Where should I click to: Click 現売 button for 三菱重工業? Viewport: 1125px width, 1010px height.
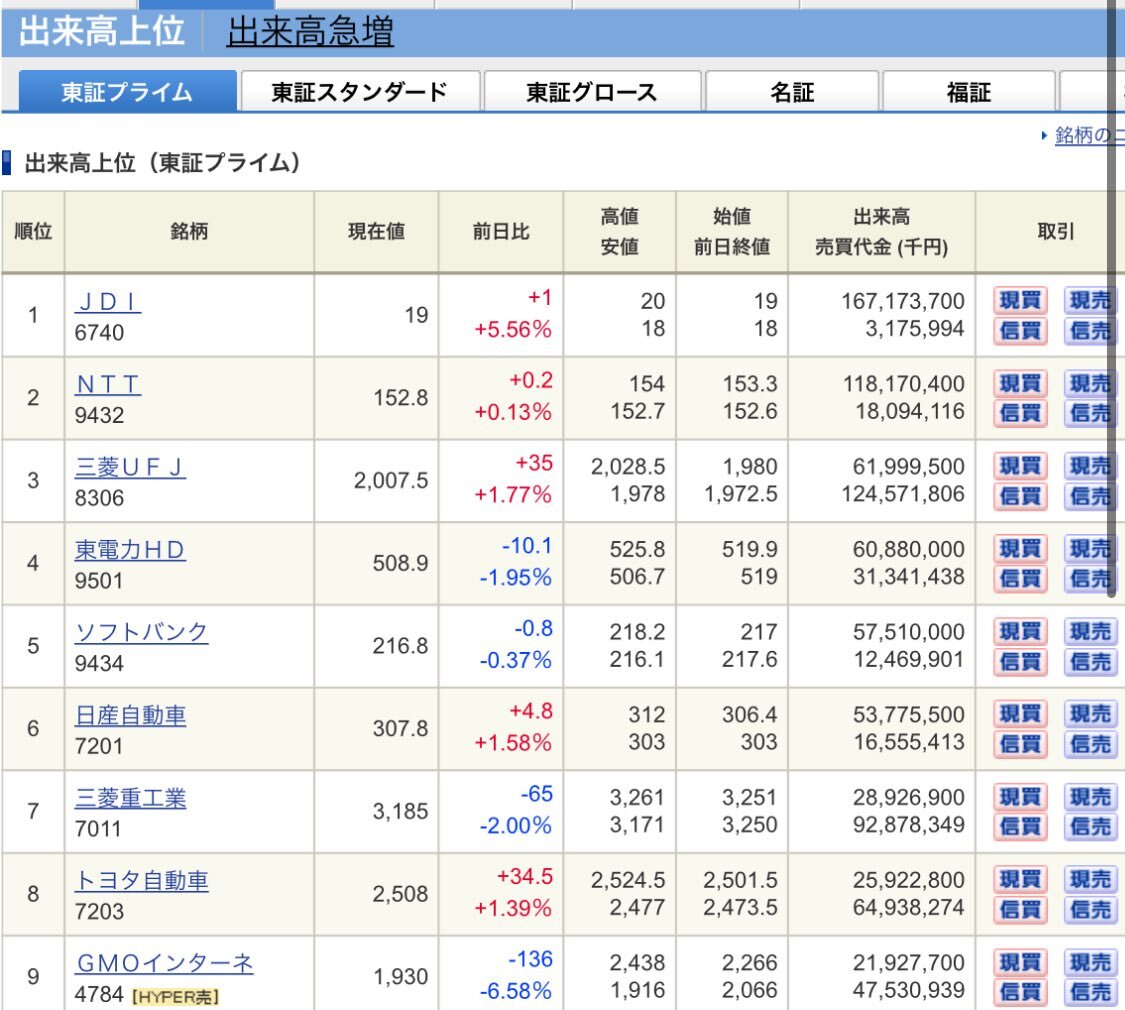(1090, 797)
